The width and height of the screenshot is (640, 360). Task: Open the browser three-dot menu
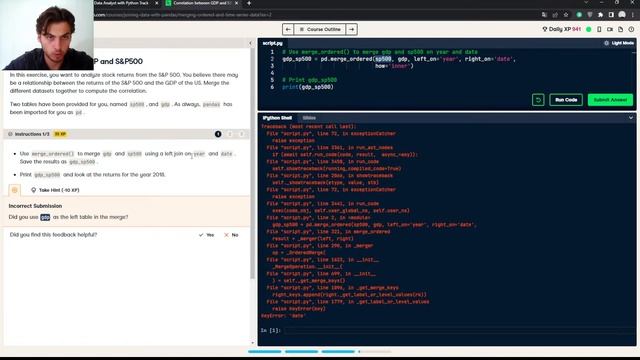point(633,15)
